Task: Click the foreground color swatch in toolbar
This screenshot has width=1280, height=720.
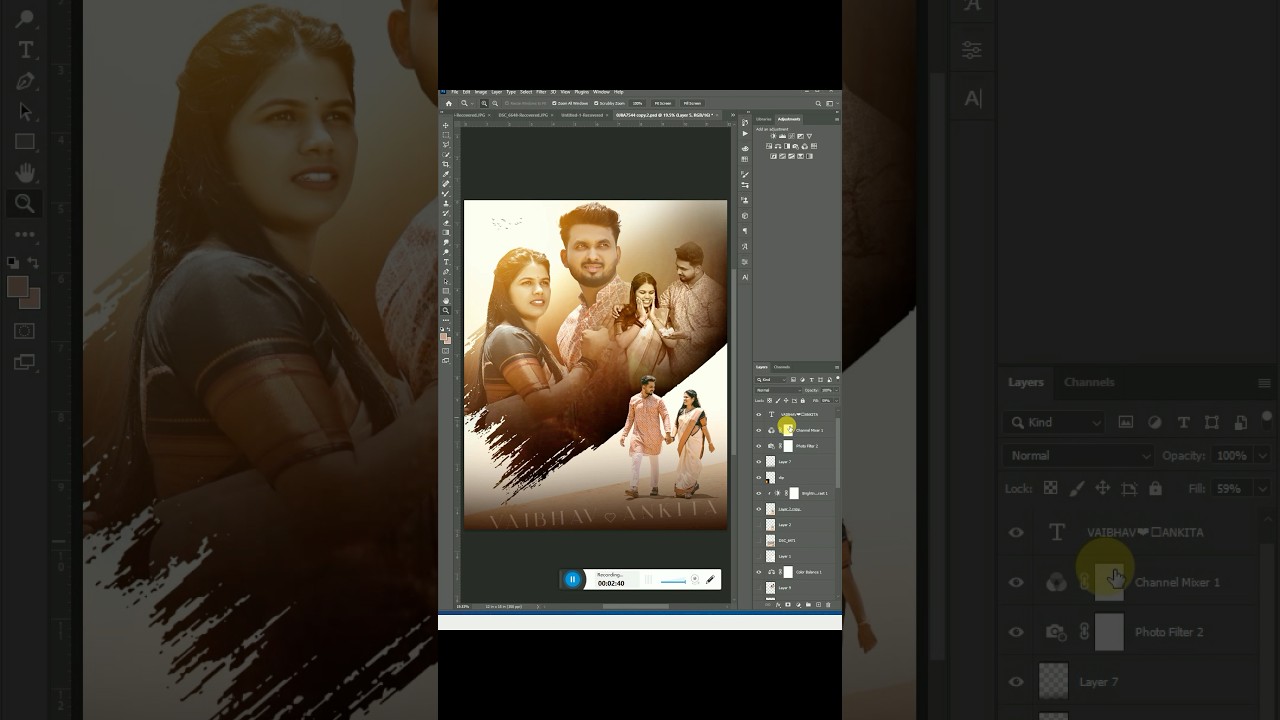Action: click(443, 337)
